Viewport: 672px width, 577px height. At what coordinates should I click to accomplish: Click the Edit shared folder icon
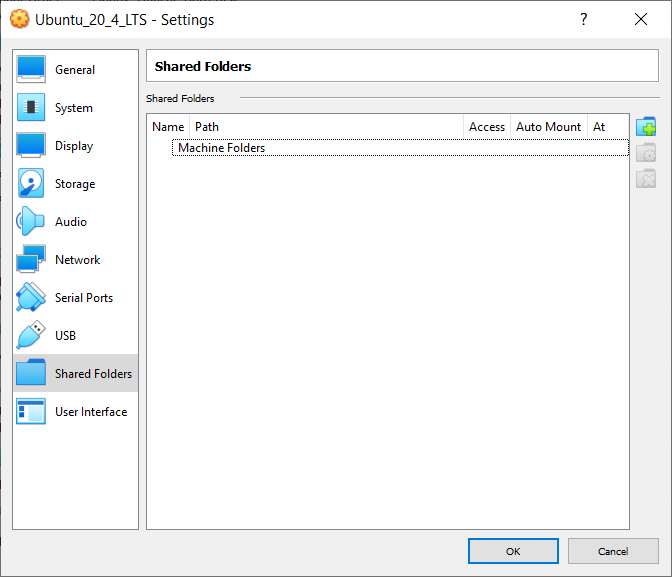tap(646, 153)
